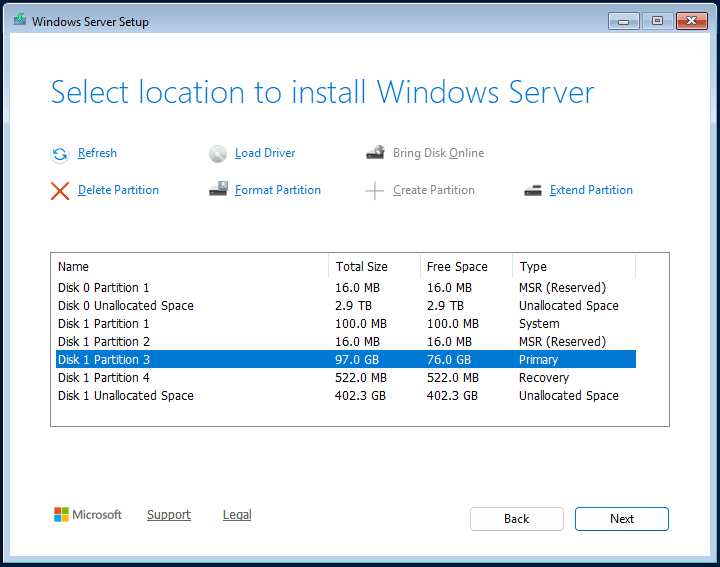Click the 522.0 MB total size cell
720x567 pixels.
[360, 377]
